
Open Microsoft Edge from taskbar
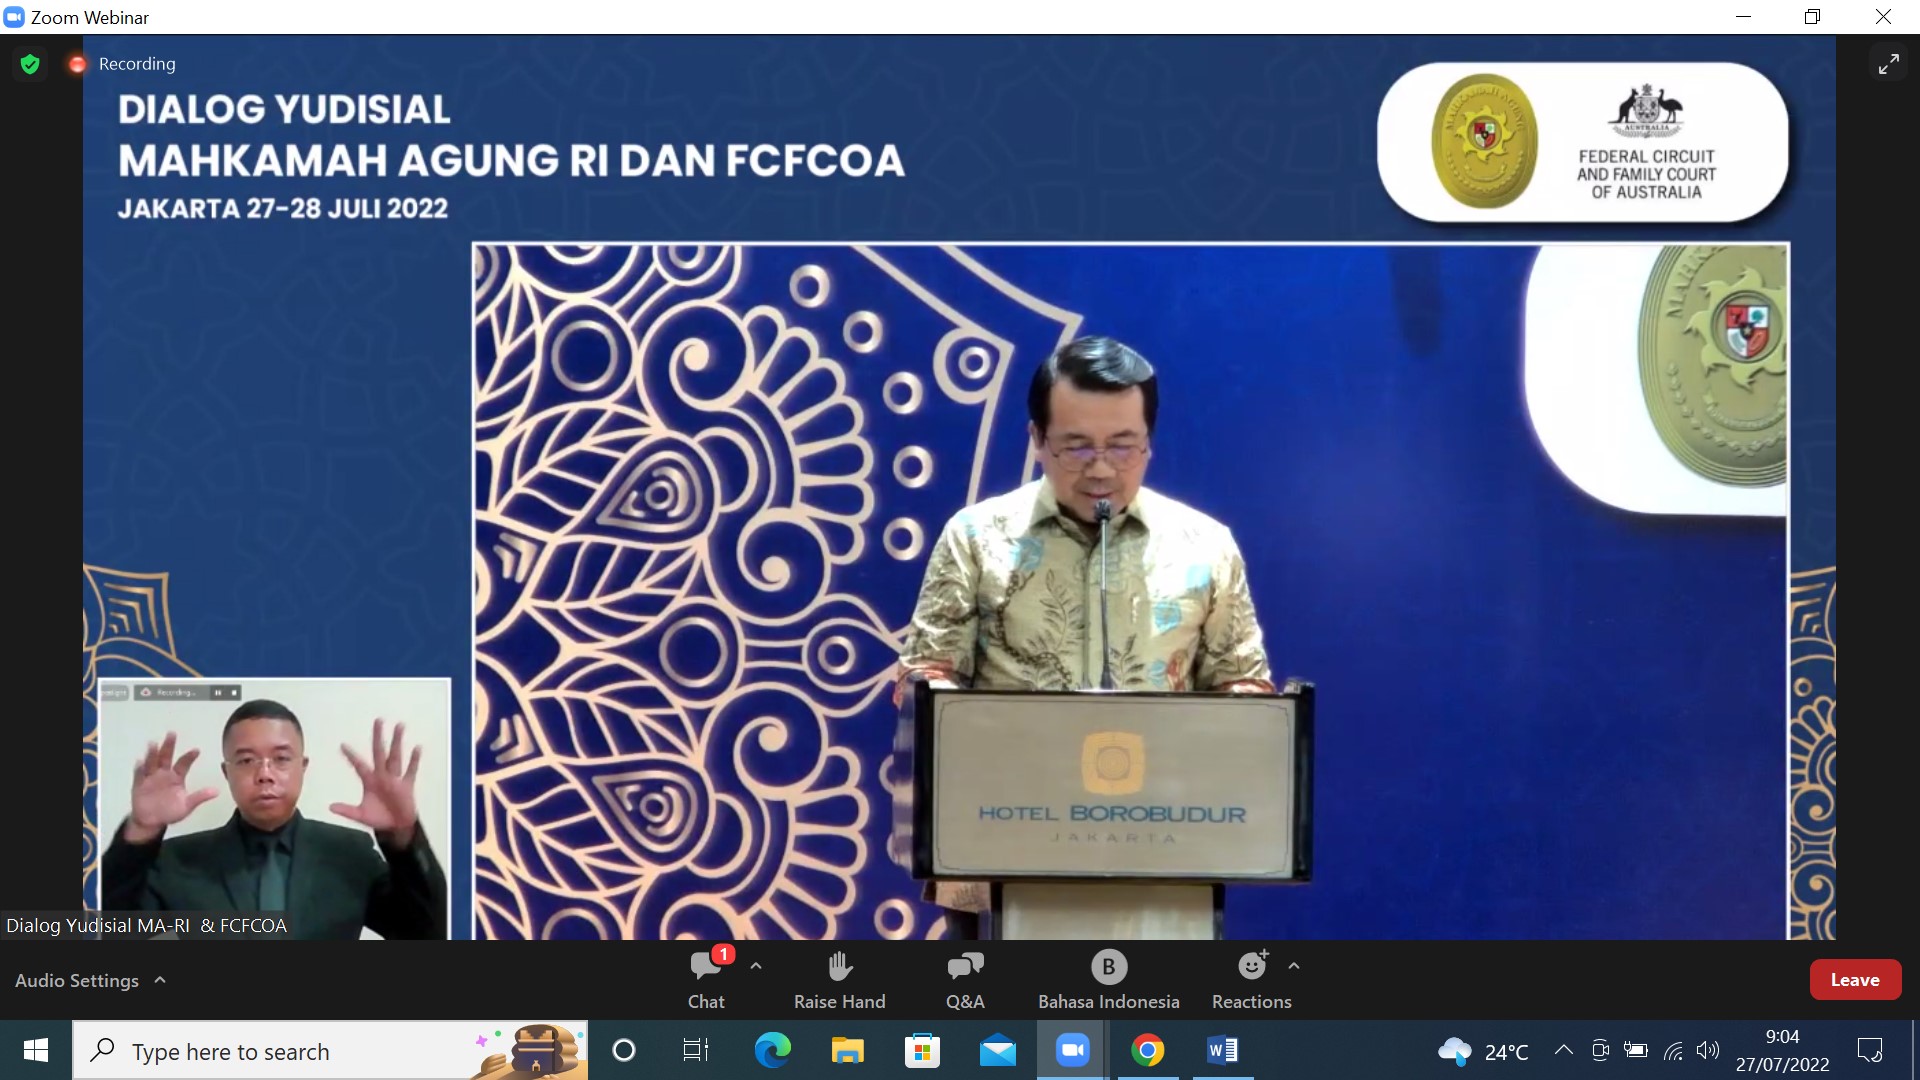click(772, 1050)
